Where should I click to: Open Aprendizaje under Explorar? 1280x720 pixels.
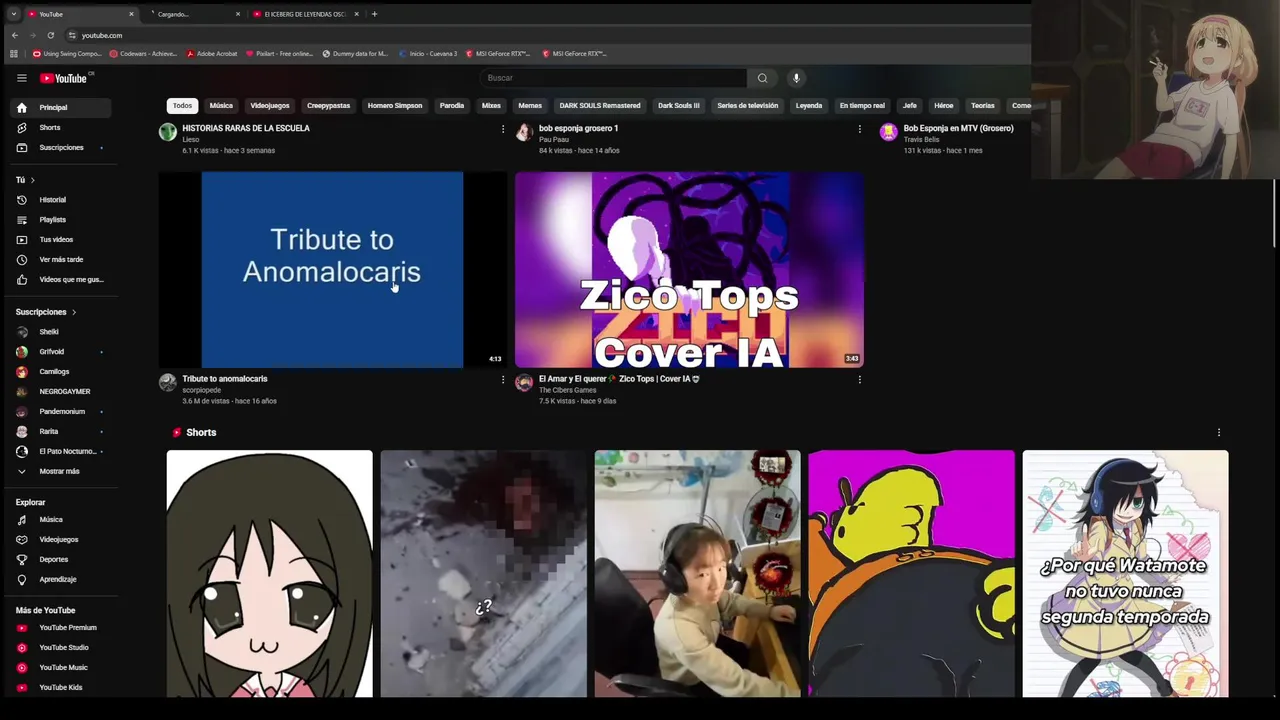pyautogui.click(x=61, y=580)
